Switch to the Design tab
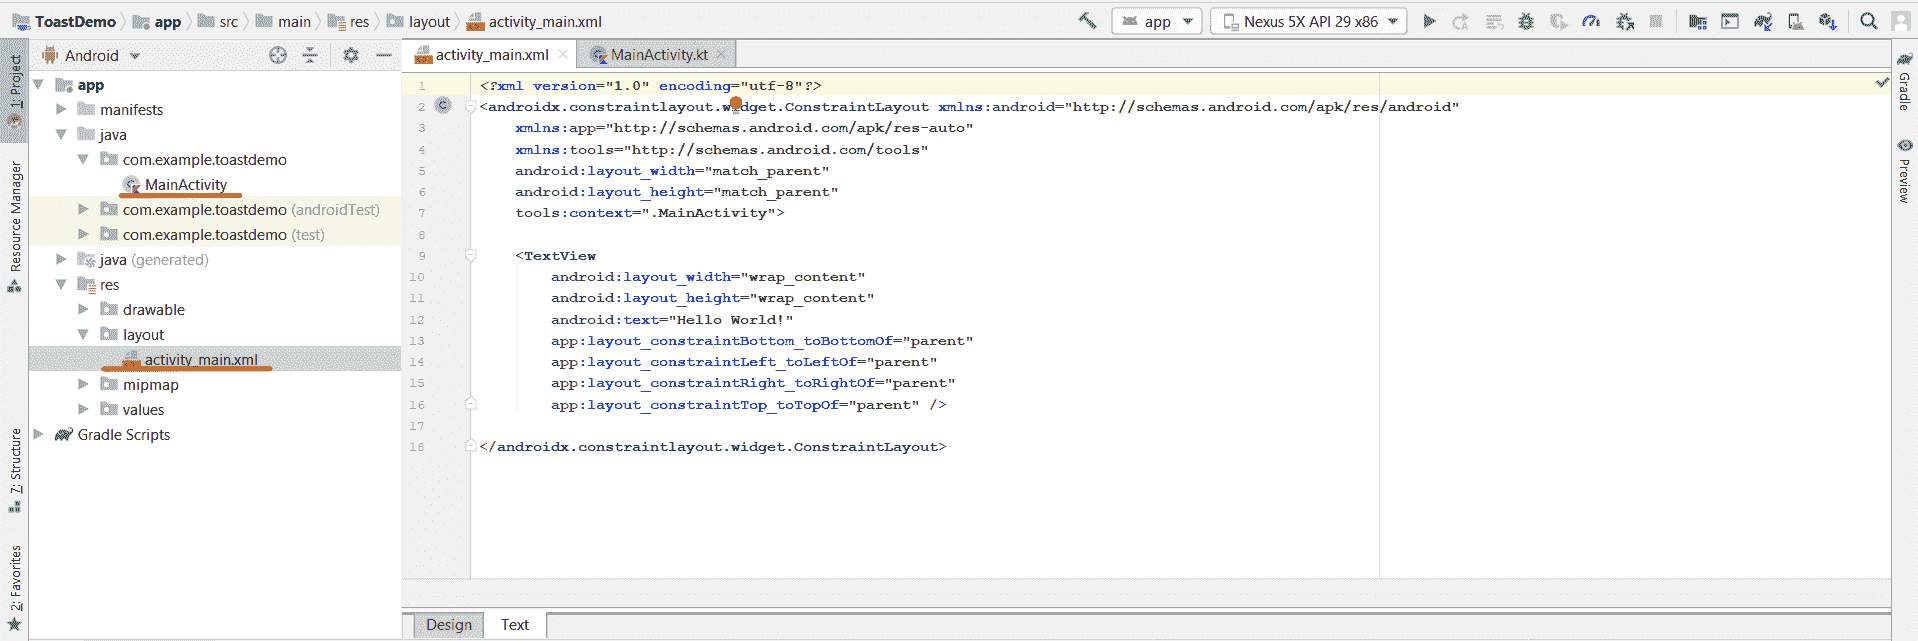 point(448,625)
